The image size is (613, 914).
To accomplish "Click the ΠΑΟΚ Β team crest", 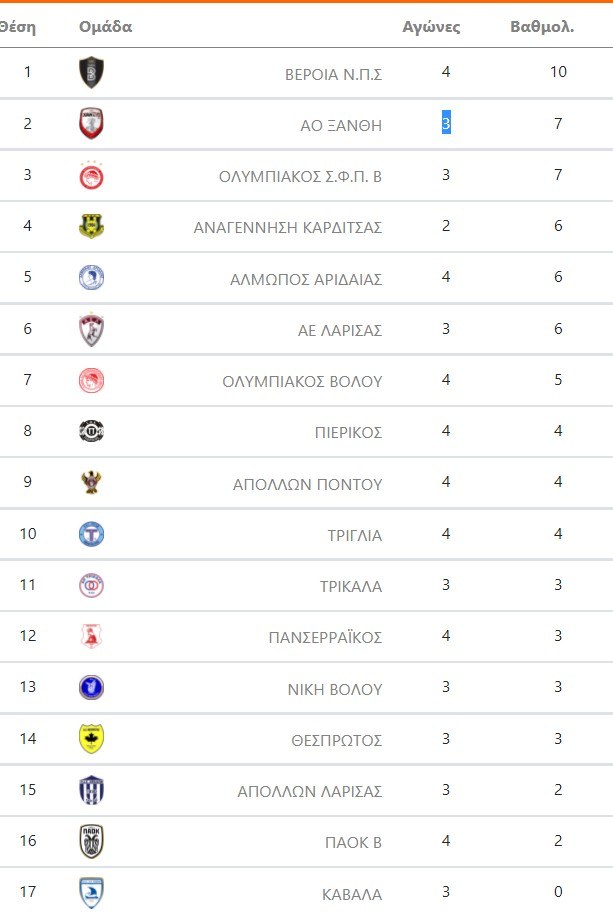I will [91, 841].
